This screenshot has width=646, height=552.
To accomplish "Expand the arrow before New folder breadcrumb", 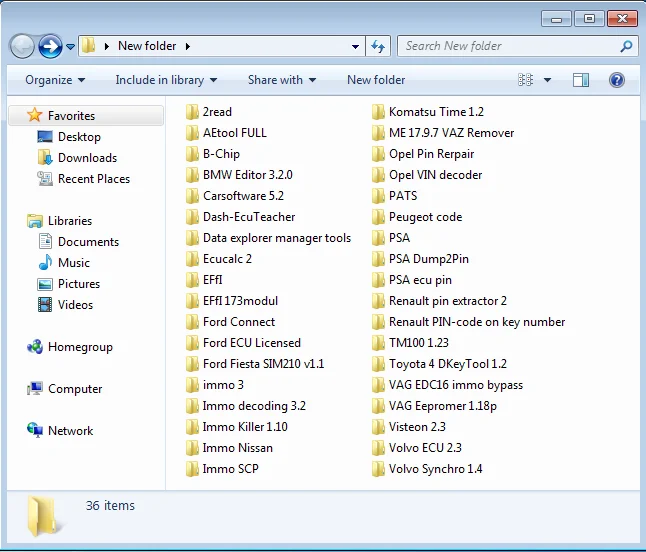I will pyautogui.click(x=107, y=46).
